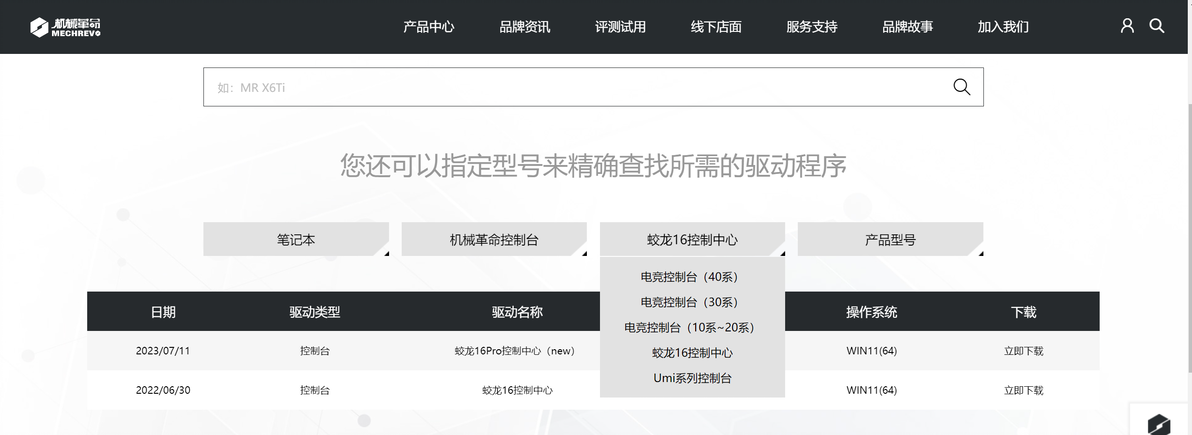
Task: Go to 评测试用 page
Action: (620, 27)
